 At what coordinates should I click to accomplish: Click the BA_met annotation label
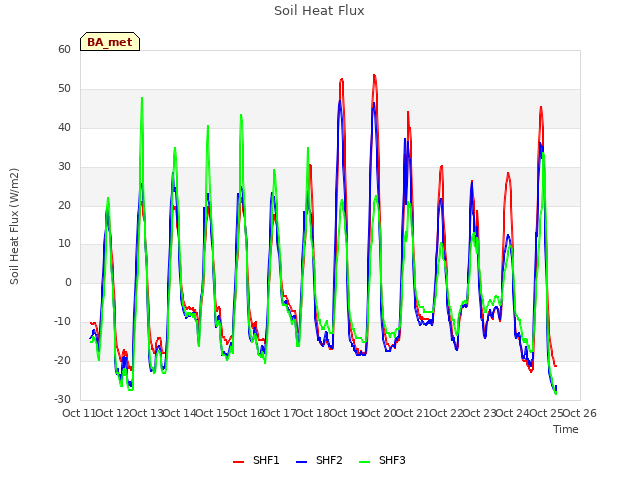point(110,42)
